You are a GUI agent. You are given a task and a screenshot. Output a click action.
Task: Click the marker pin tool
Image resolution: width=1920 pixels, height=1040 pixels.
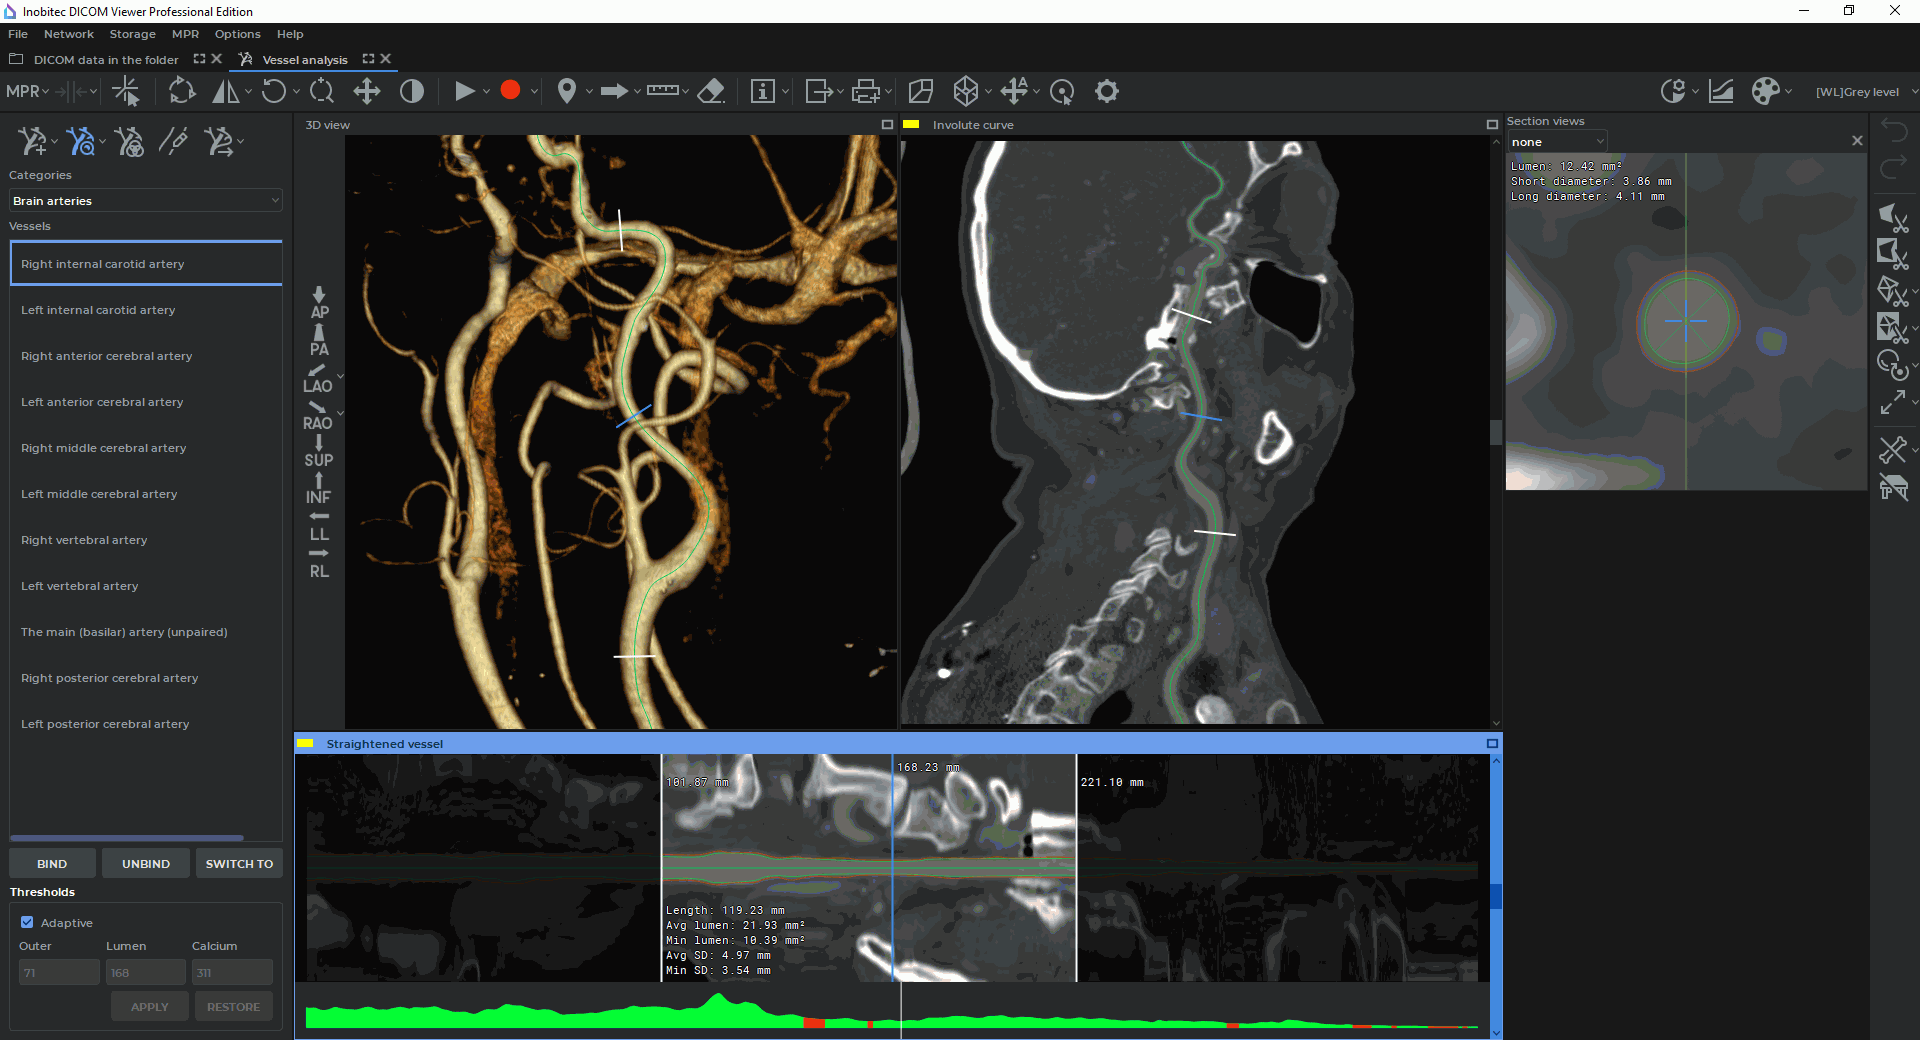[566, 91]
